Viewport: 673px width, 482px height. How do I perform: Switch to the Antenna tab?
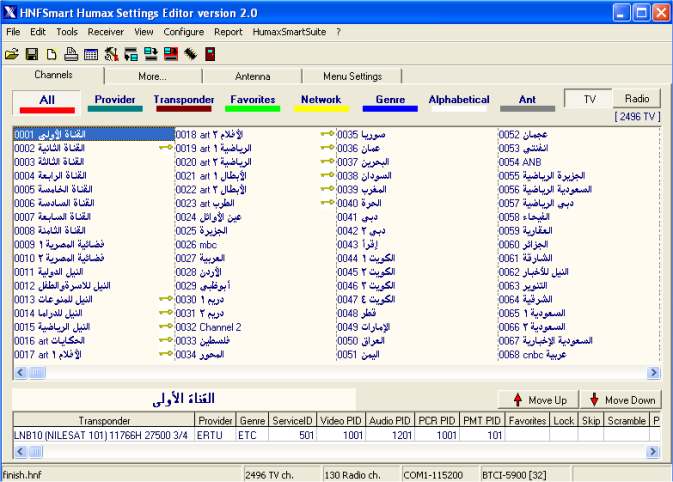252,76
